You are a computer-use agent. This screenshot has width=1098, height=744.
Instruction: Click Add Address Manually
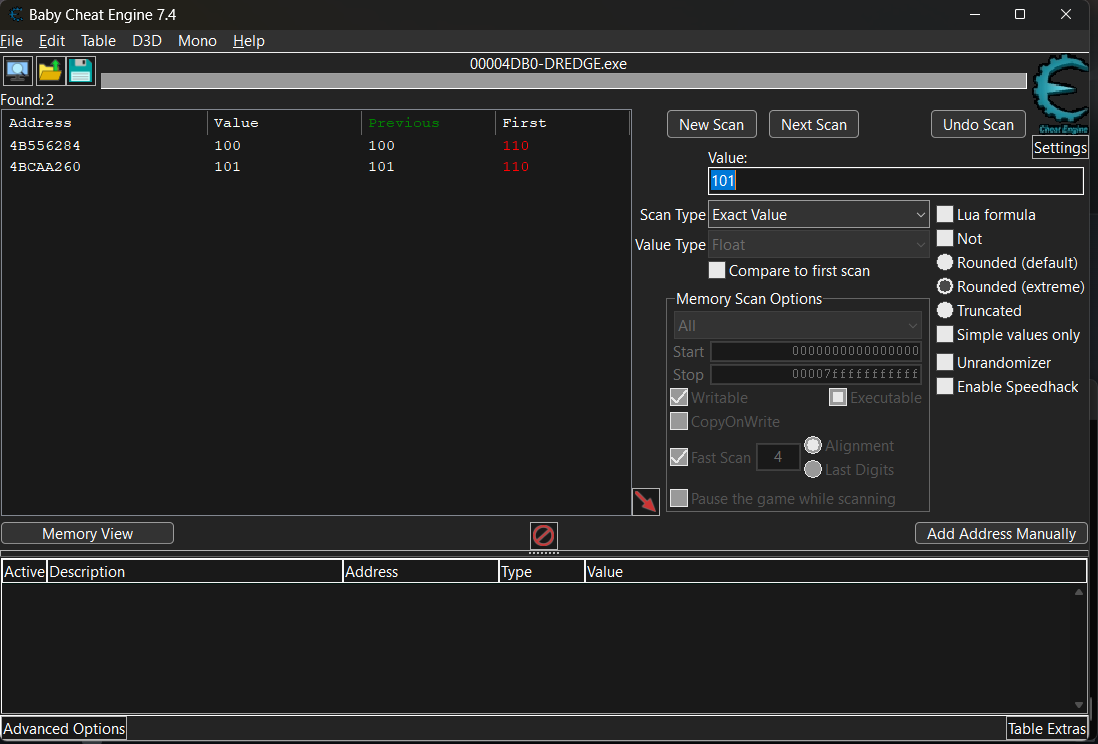[1001, 533]
